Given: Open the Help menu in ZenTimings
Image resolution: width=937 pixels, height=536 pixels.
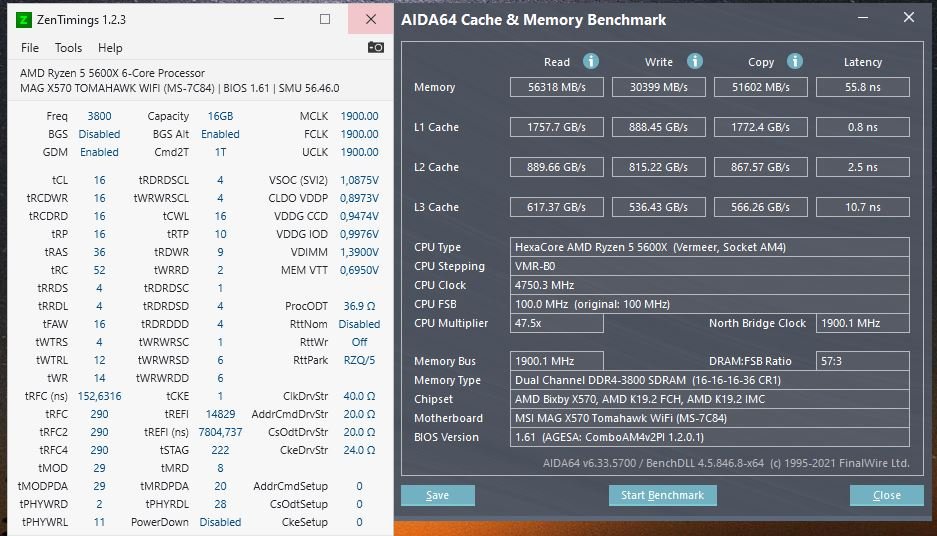Looking at the screenshot, I should (x=110, y=48).
